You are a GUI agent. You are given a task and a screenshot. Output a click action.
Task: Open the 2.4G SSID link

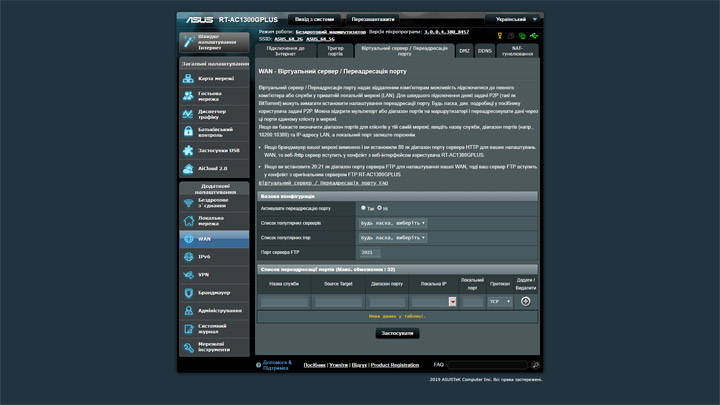pyautogui.click(x=288, y=39)
